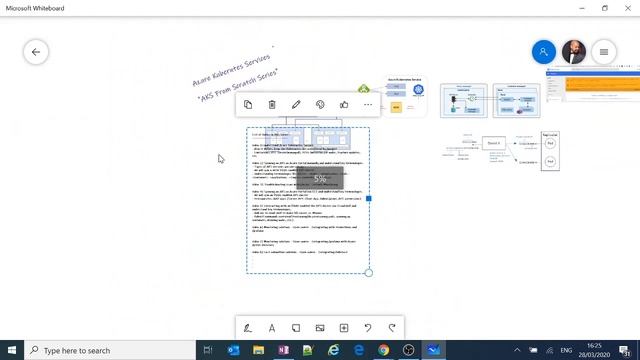Switch to Whiteboard app in taskbar
Viewport: 640px width, 360px height.
pos(433,350)
